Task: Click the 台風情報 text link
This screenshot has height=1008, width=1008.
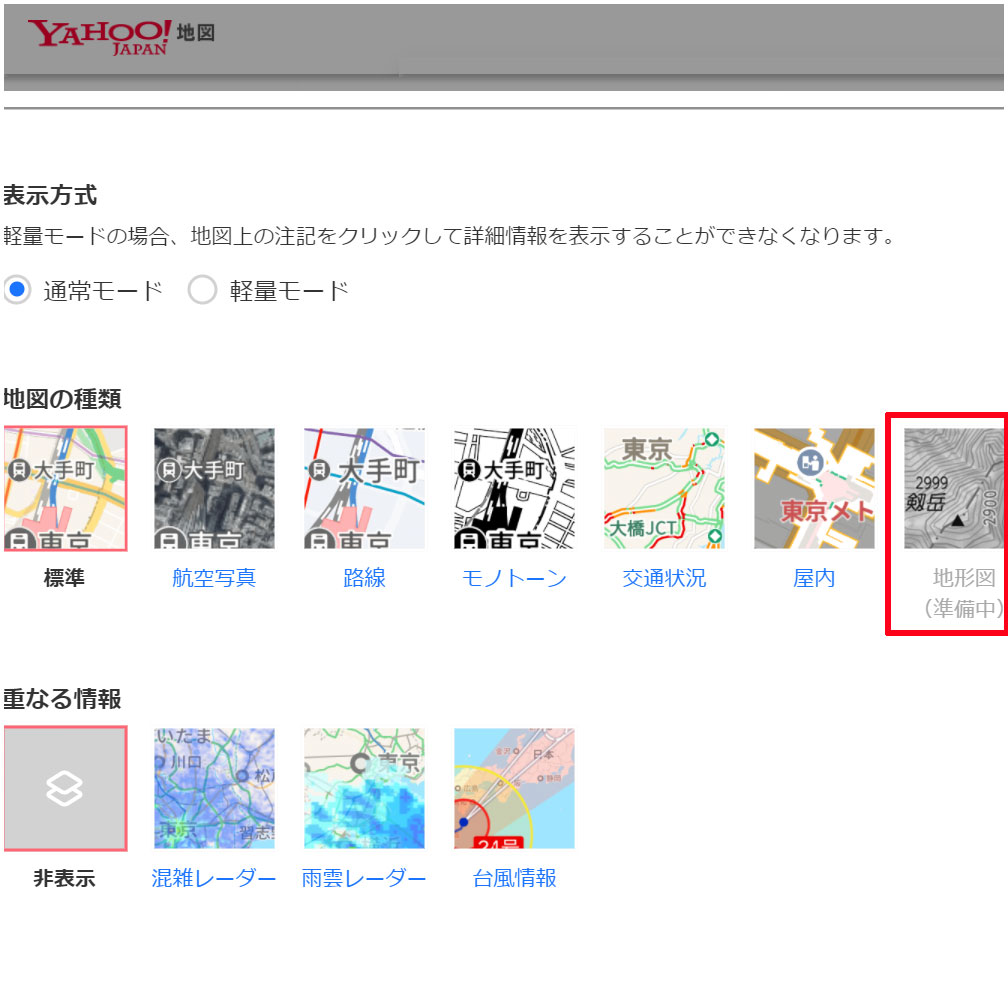Action: (514, 878)
